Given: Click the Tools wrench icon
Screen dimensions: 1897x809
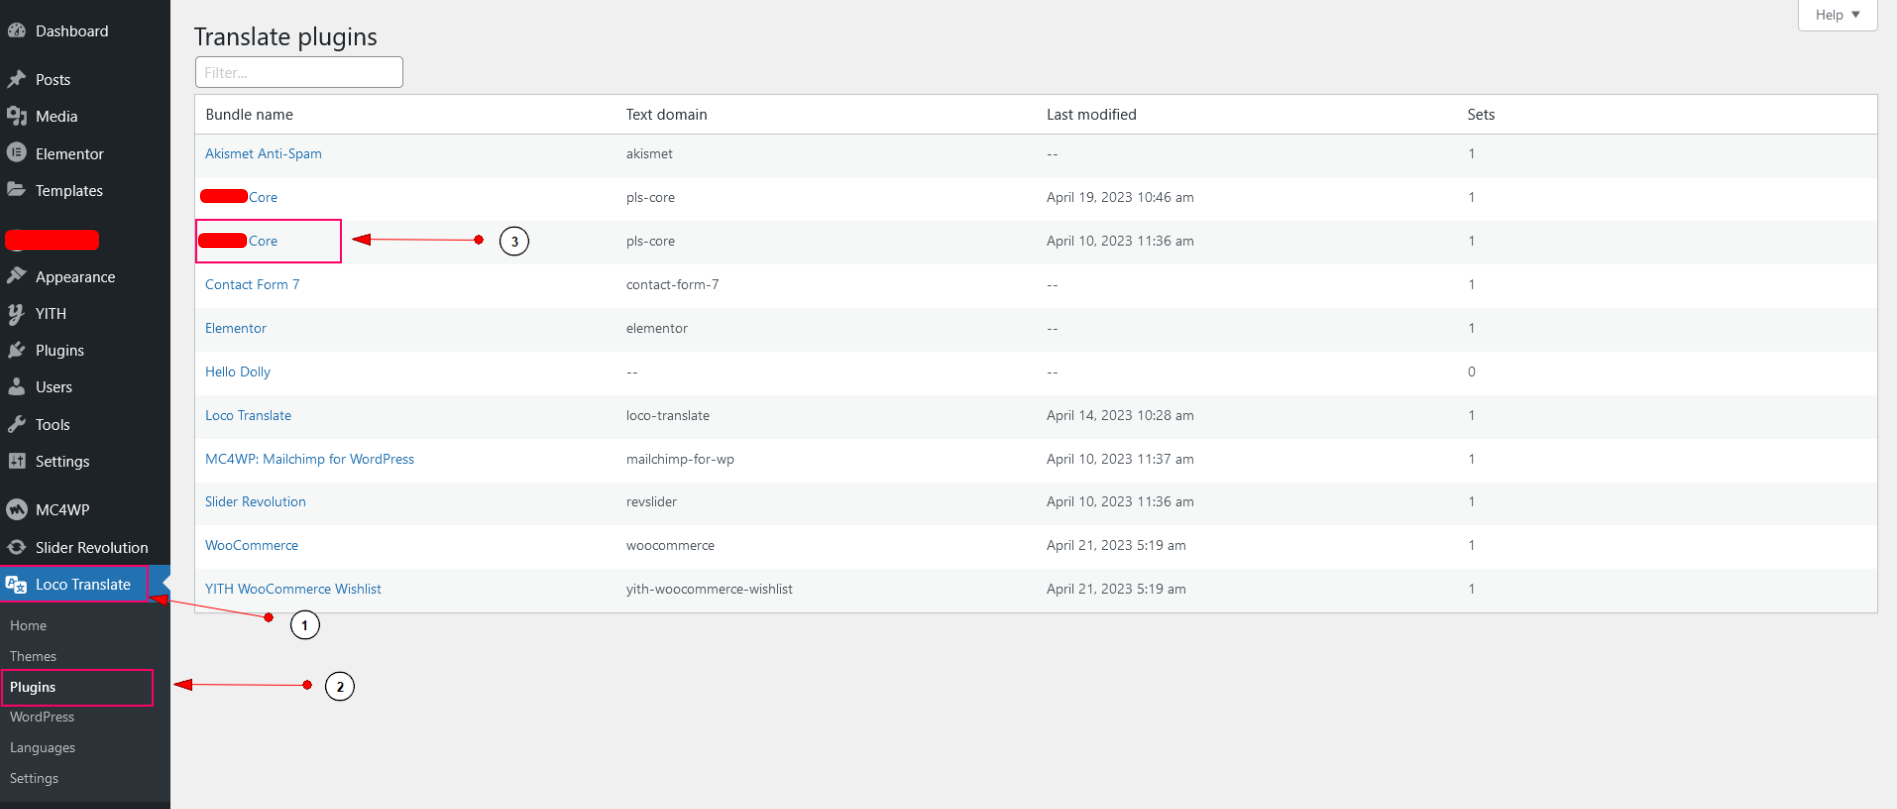Looking at the screenshot, I should tap(16, 424).
